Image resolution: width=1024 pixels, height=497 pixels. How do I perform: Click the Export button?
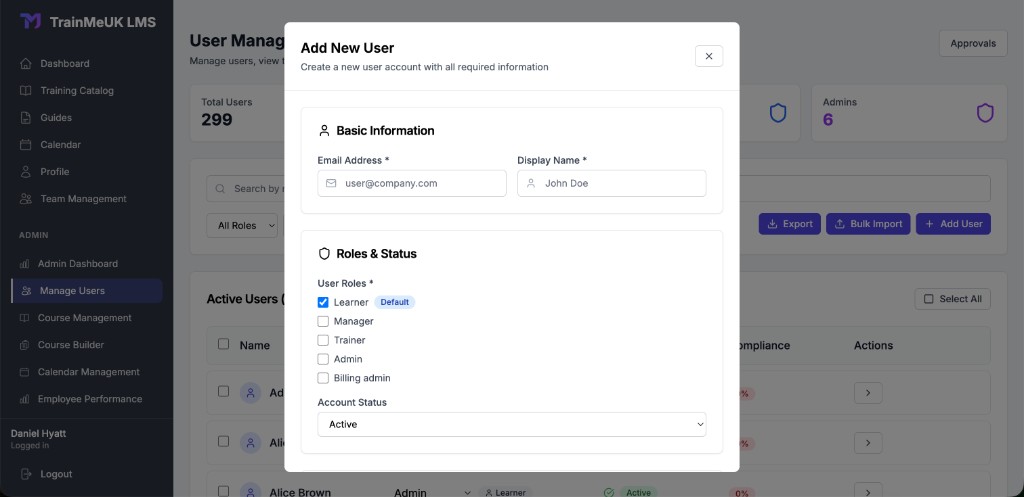(x=790, y=224)
